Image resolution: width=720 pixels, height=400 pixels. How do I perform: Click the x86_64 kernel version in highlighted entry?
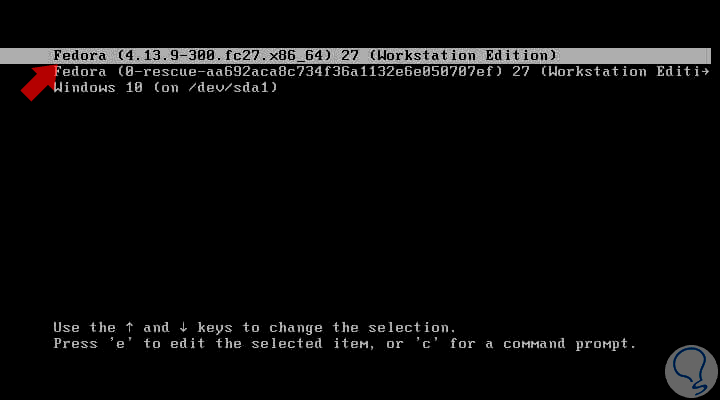pyautogui.click(x=225, y=56)
